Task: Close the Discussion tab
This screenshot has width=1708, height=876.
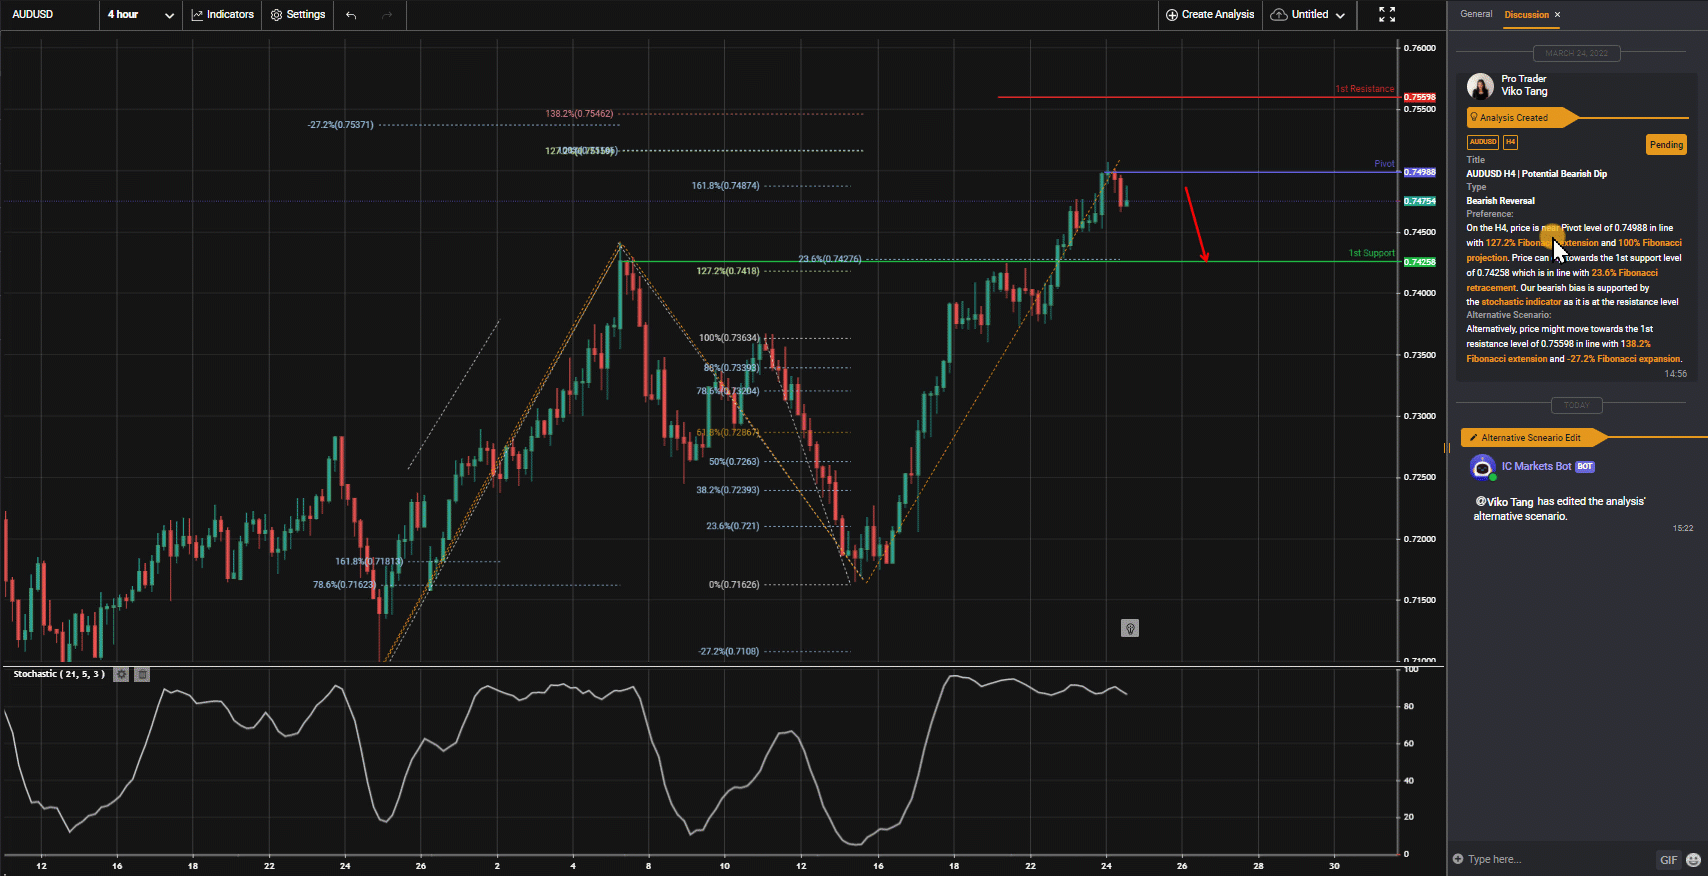Action: click(x=1557, y=15)
